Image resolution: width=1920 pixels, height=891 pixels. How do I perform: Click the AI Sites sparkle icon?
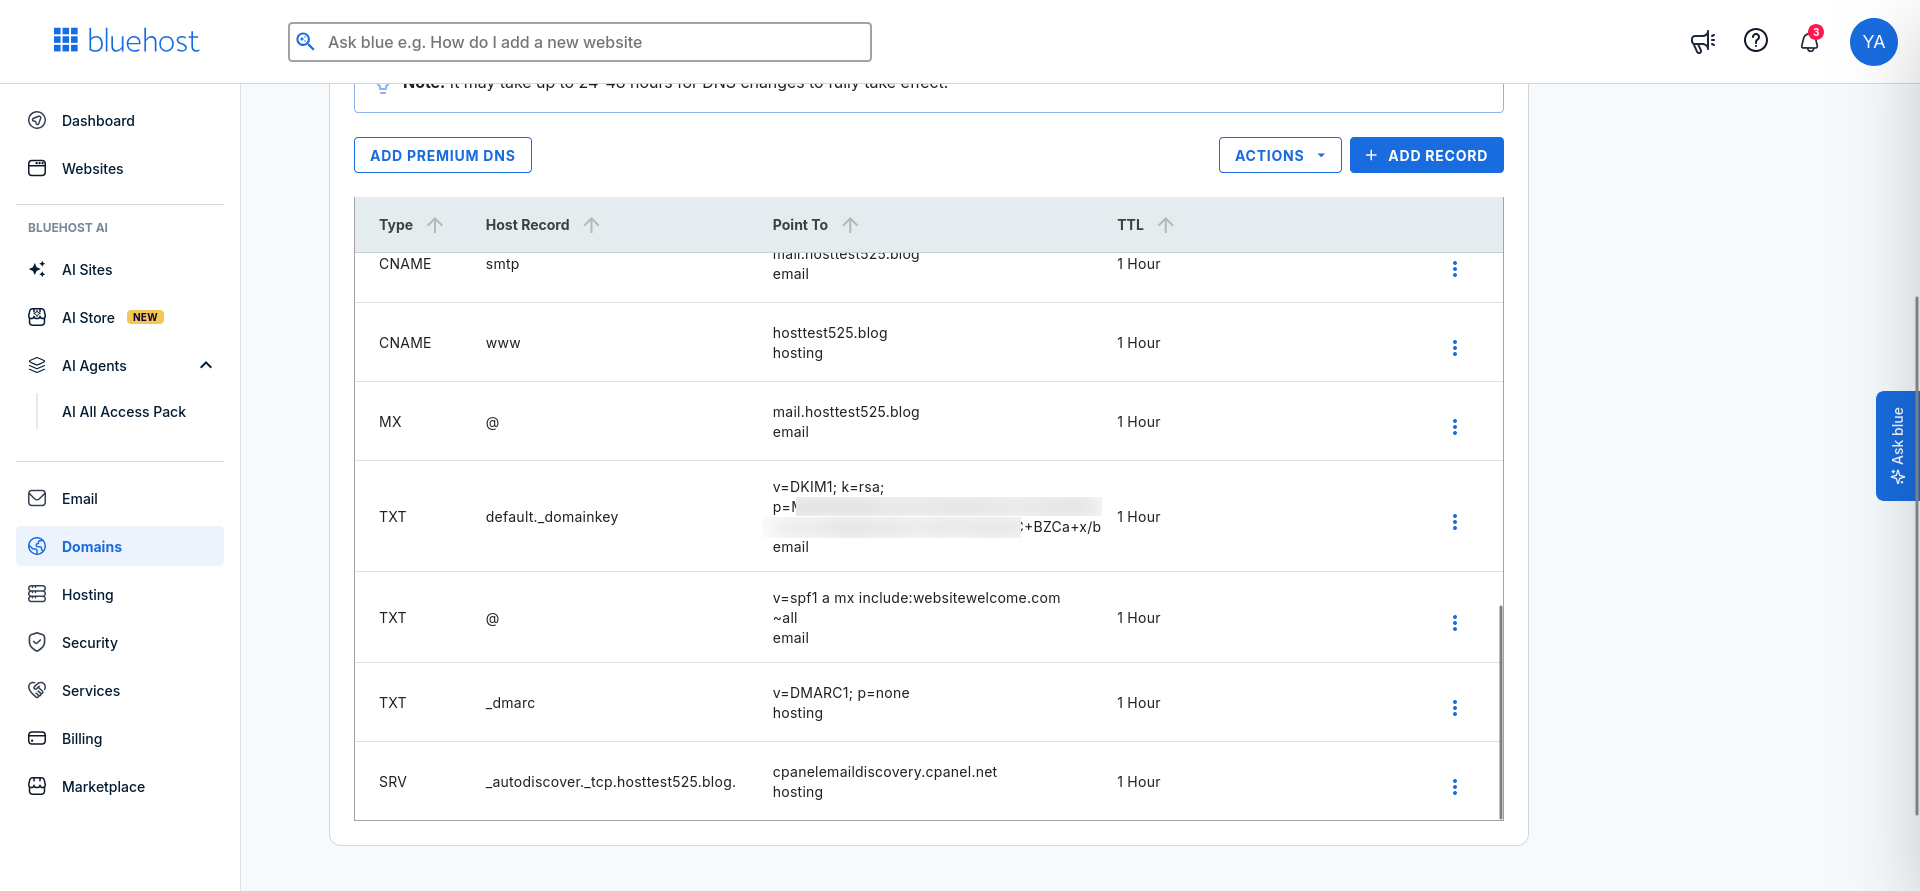tap(37, 269)
